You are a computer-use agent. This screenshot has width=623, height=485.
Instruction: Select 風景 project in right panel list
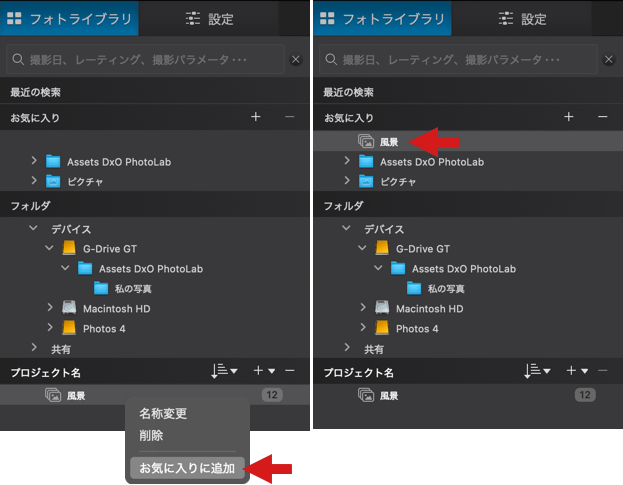pos(468,395)
